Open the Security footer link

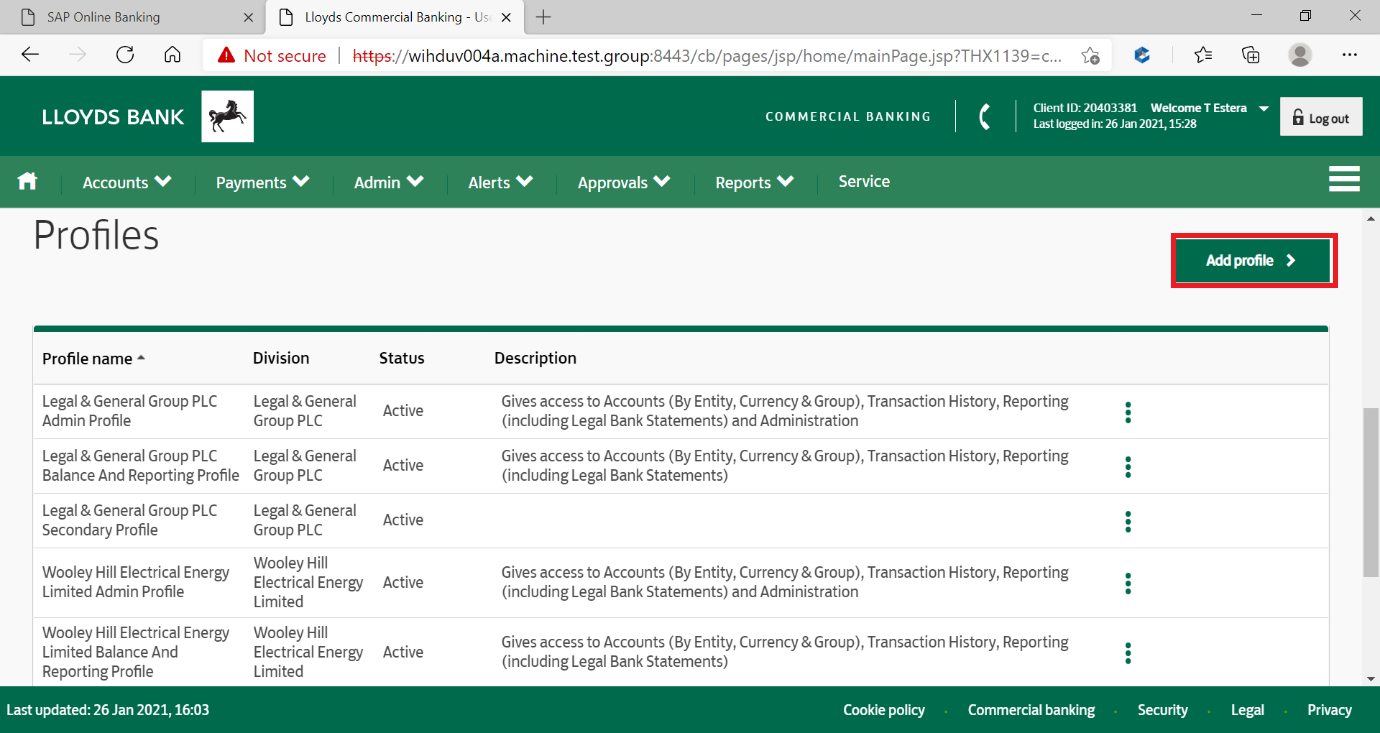(x=1162, y=710)
